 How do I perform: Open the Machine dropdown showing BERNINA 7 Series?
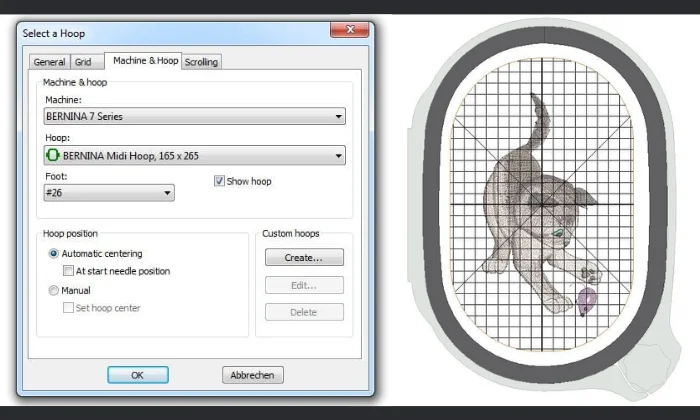click(195, 116)
